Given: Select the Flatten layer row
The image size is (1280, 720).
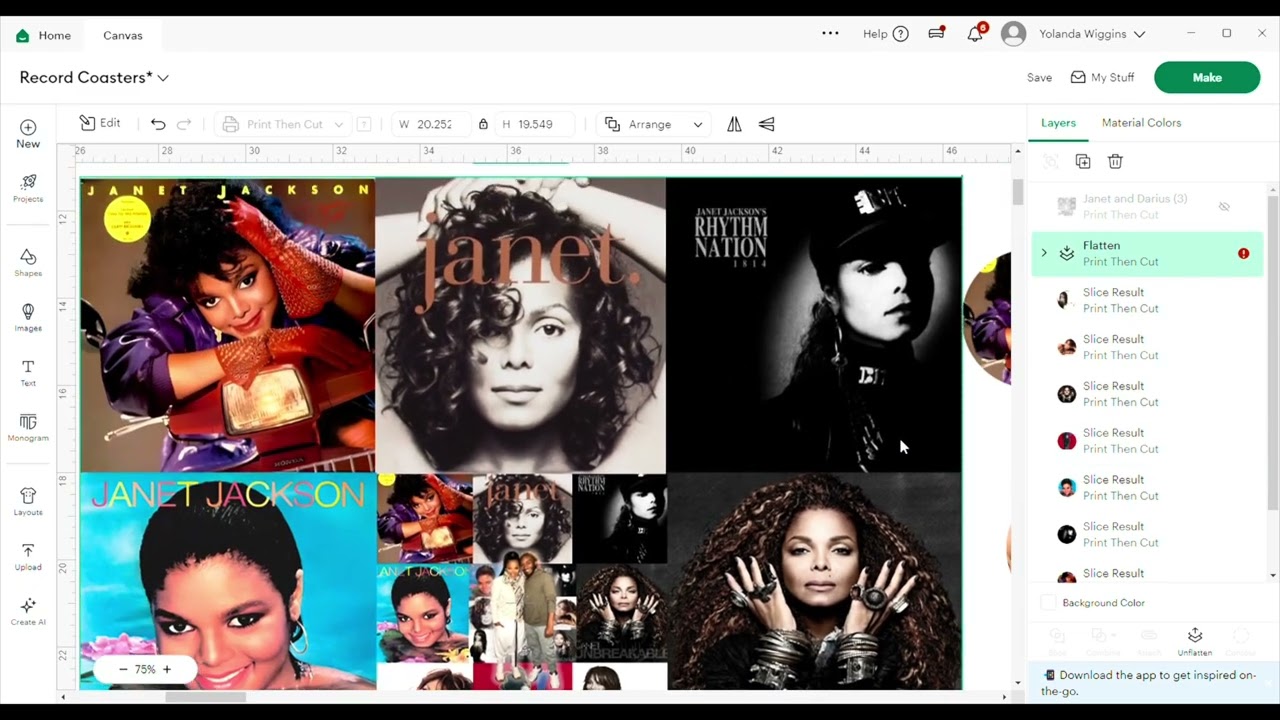Looking at the screenshot, I should coord(1147,254).
